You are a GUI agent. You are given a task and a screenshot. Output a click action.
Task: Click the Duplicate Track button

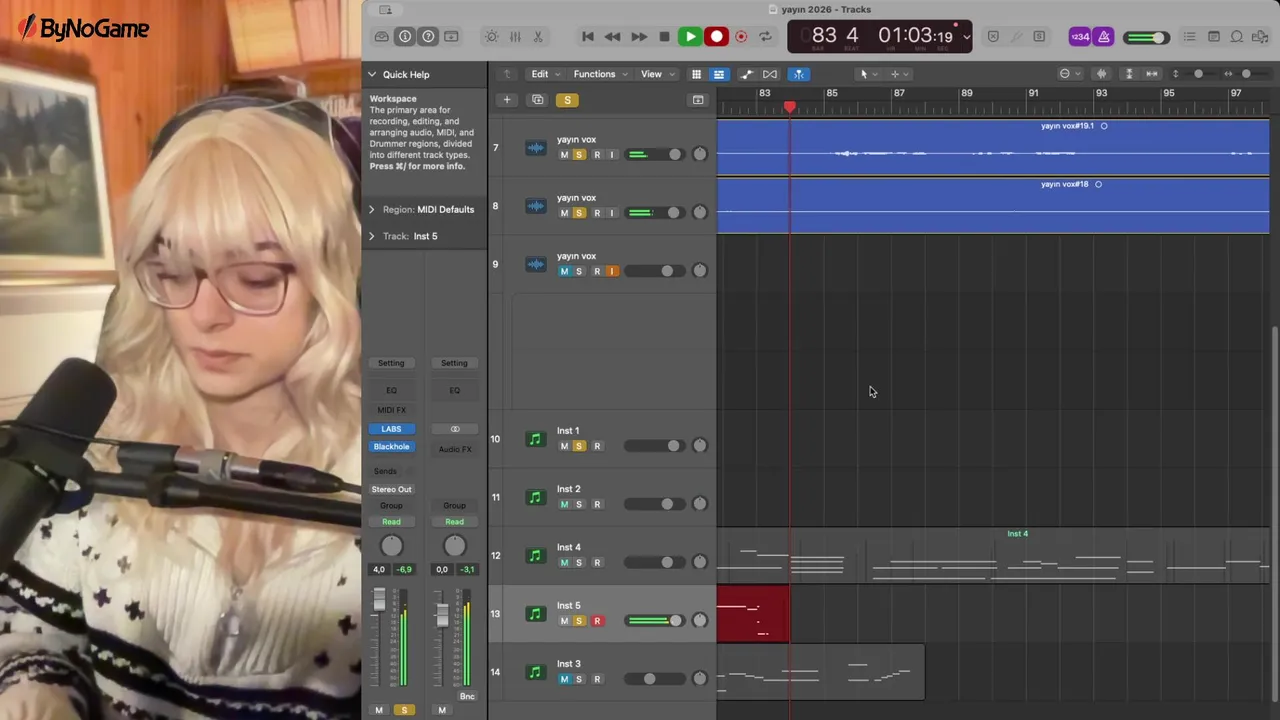tap(538, 100)
